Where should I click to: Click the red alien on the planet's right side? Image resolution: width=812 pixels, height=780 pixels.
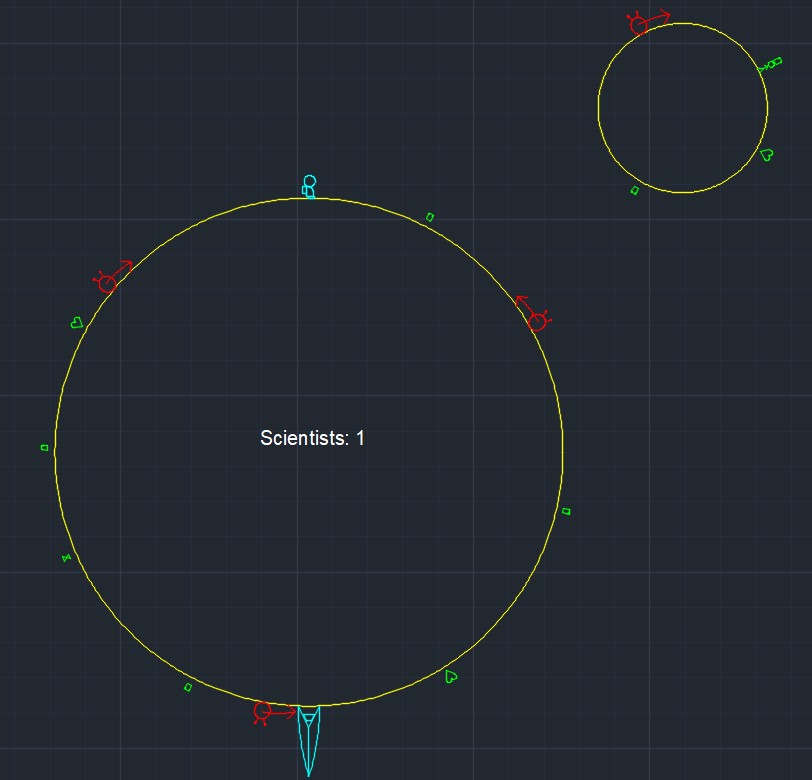point(536,319)
